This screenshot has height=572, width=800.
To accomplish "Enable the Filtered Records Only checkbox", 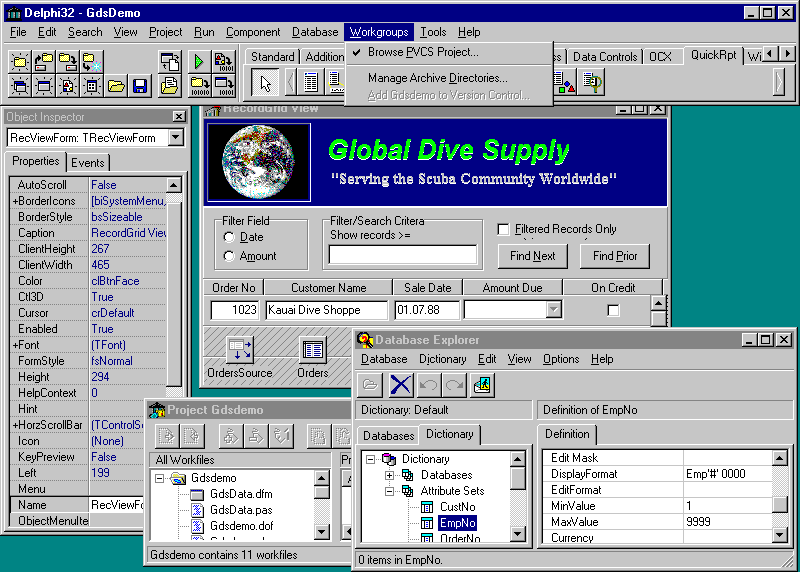I will click(504, 229).
